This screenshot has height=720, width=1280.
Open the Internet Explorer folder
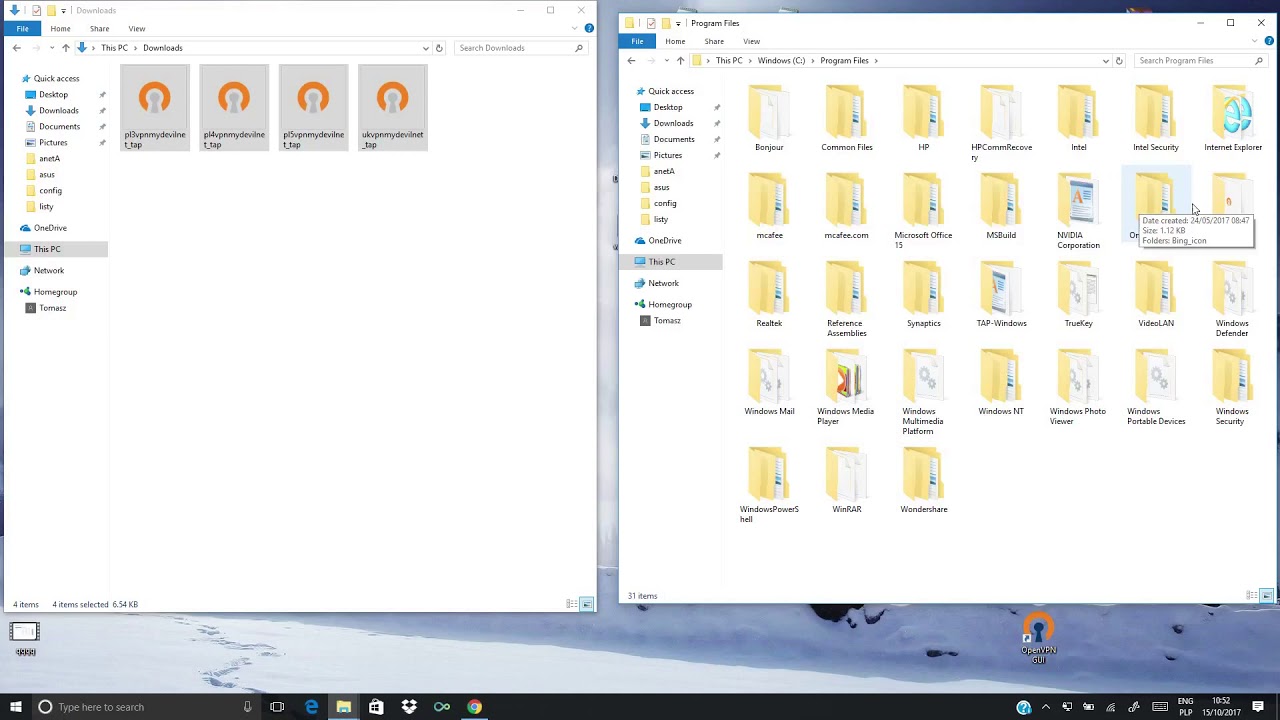point(1232,119)
